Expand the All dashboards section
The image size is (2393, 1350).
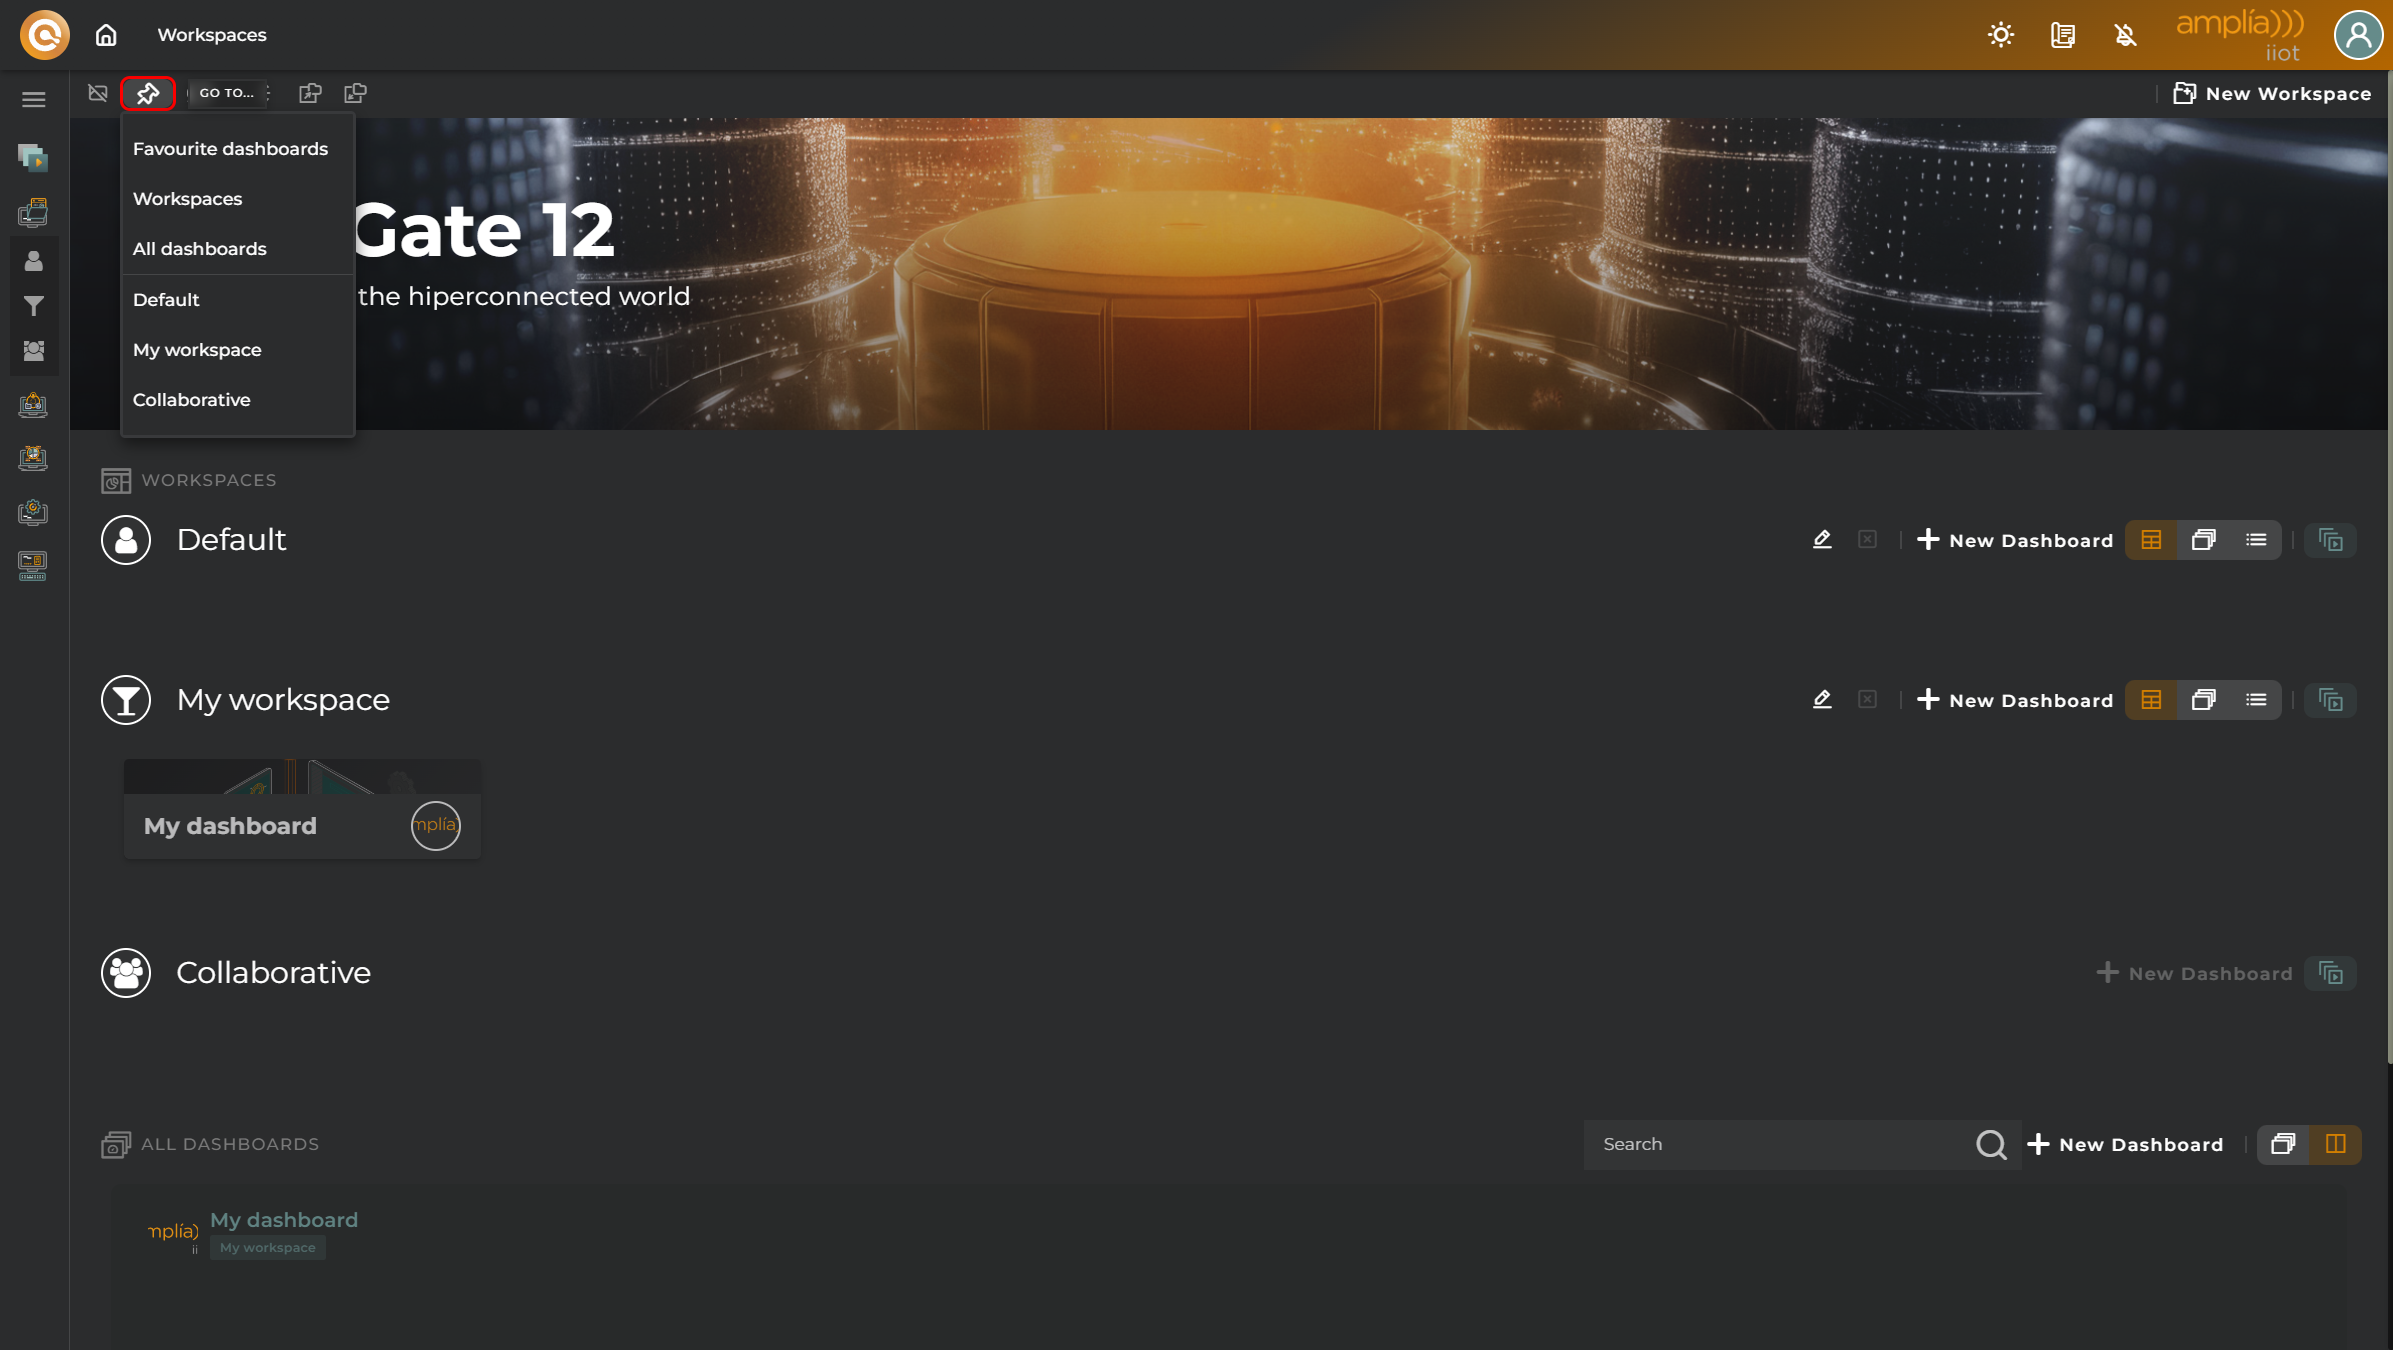coord(199,248)
